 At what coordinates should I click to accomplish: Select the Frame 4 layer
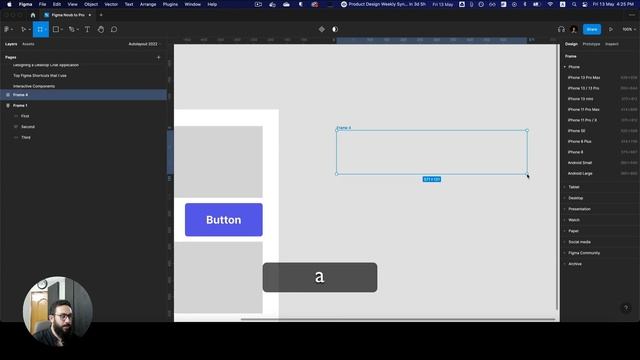83,95
